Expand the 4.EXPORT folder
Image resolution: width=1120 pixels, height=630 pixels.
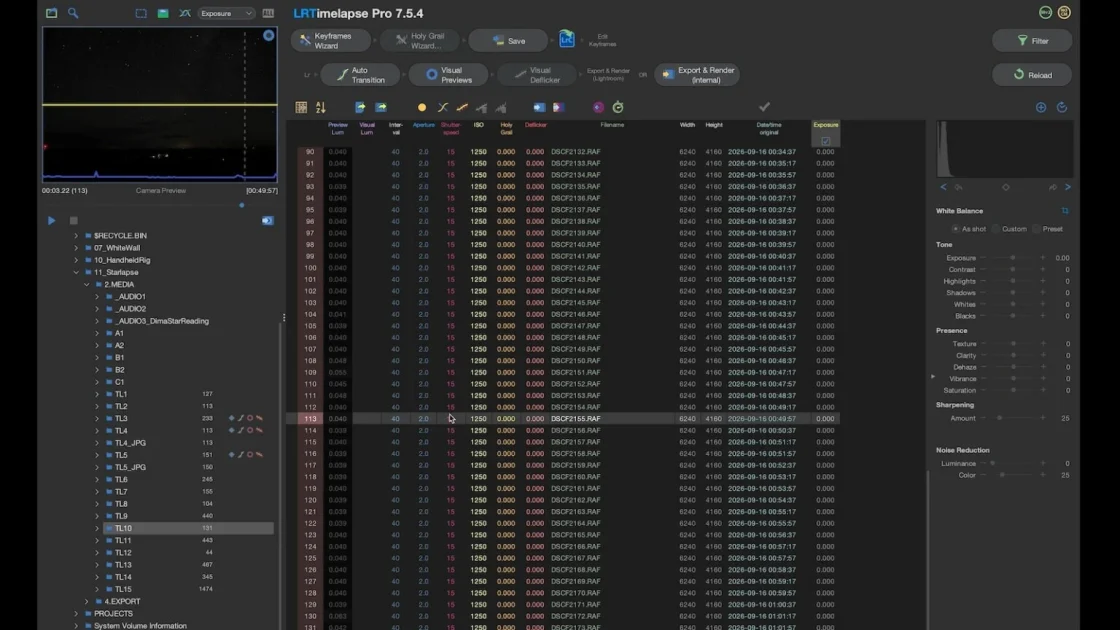pos(86,601)
